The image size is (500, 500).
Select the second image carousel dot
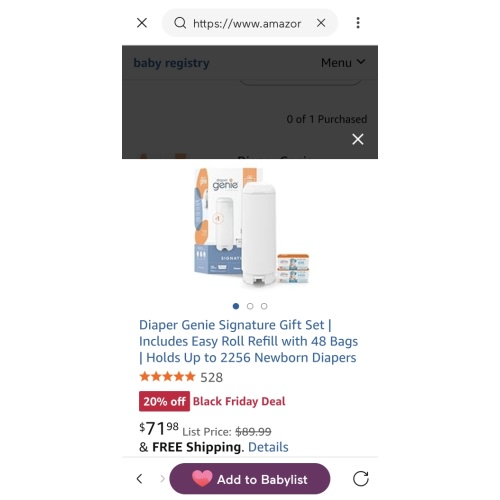tap(250, 306)
